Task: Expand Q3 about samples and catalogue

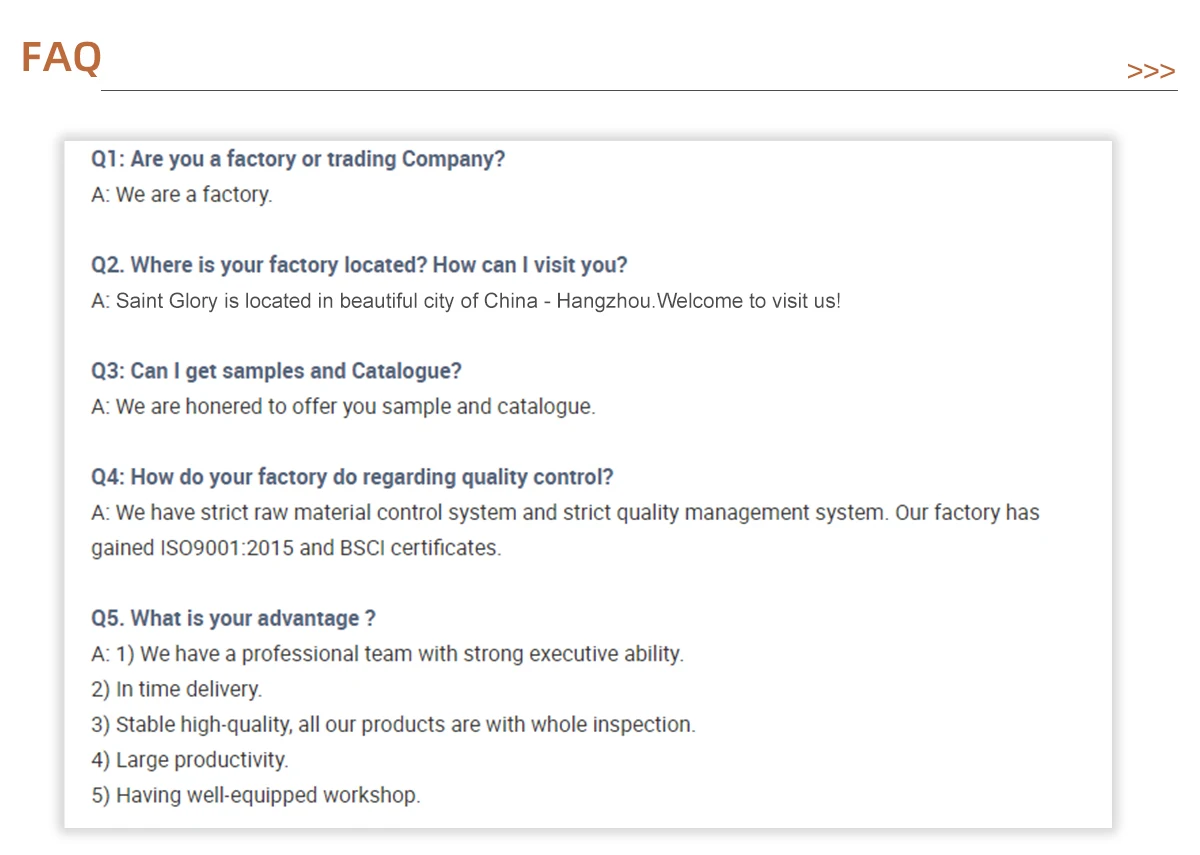Action: [276, 371]
